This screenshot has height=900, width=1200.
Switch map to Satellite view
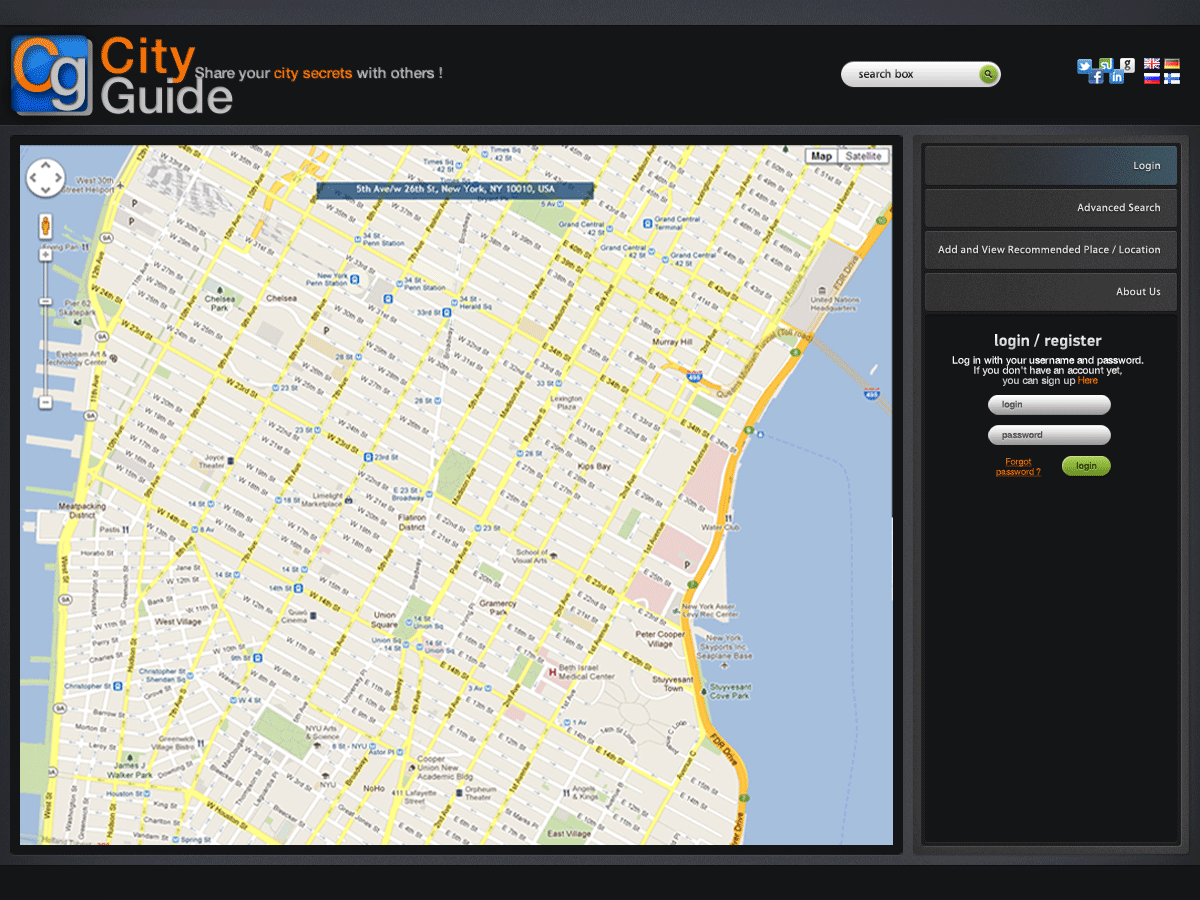(x=863, y=156)
